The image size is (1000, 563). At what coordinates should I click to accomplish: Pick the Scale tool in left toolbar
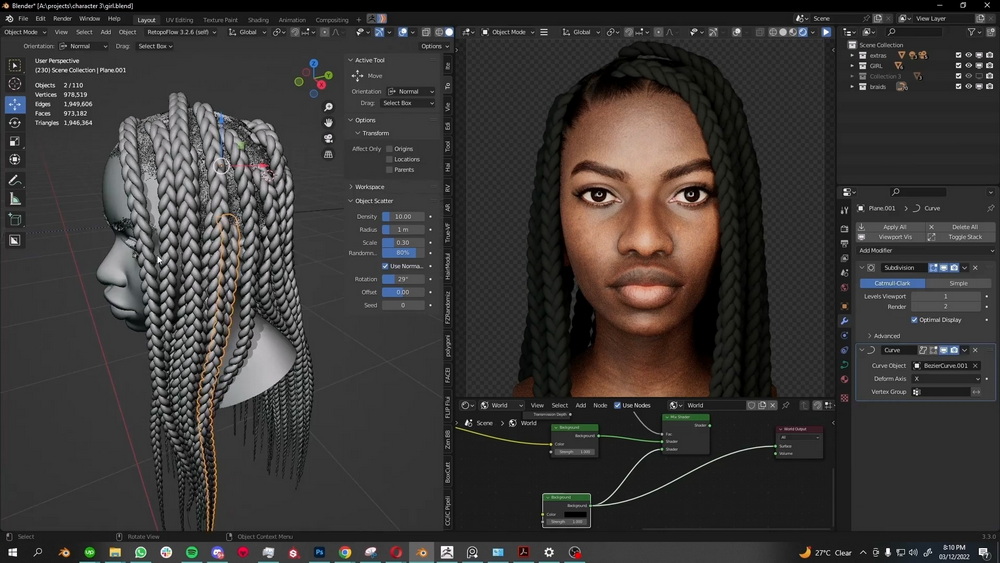point(15,141)
